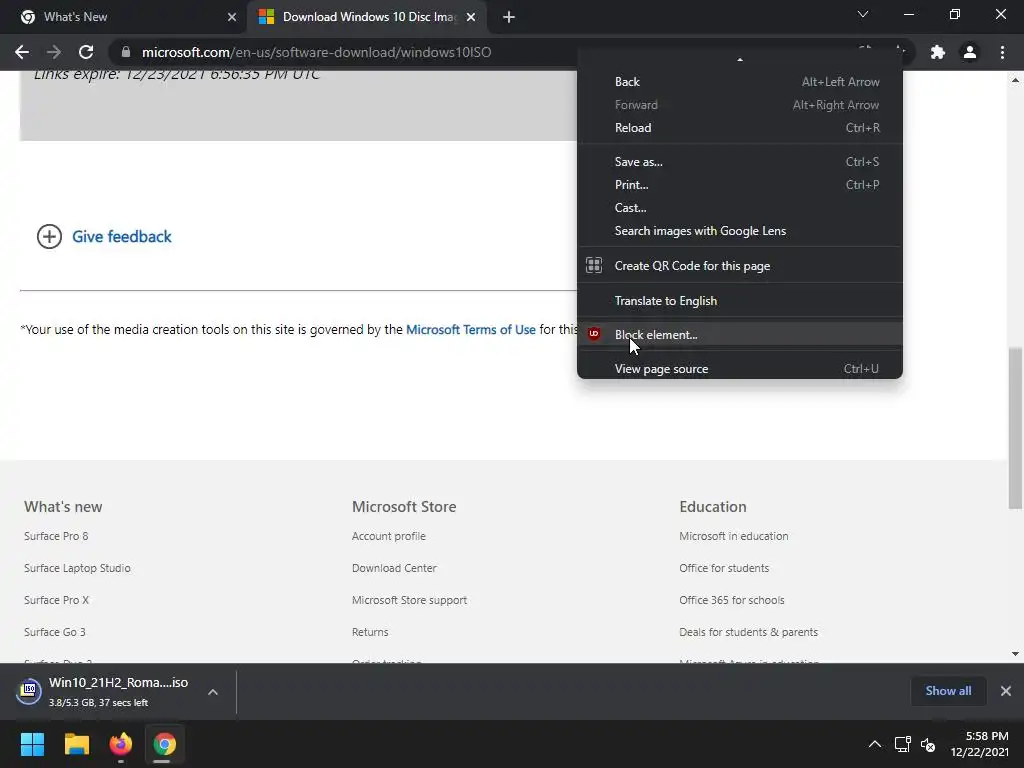Viewport: 1024px width, 768px height.
Task: Launch Firefox from taskbar
Action: (120, 744)
